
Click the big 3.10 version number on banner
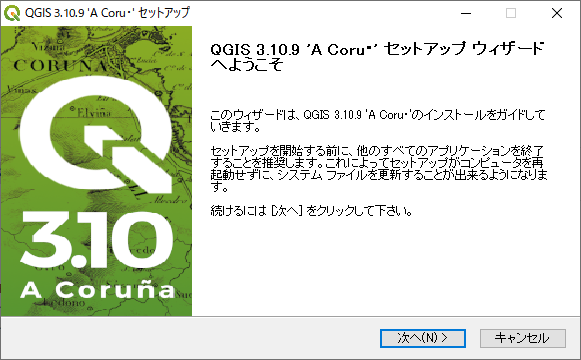click(97, 240)
